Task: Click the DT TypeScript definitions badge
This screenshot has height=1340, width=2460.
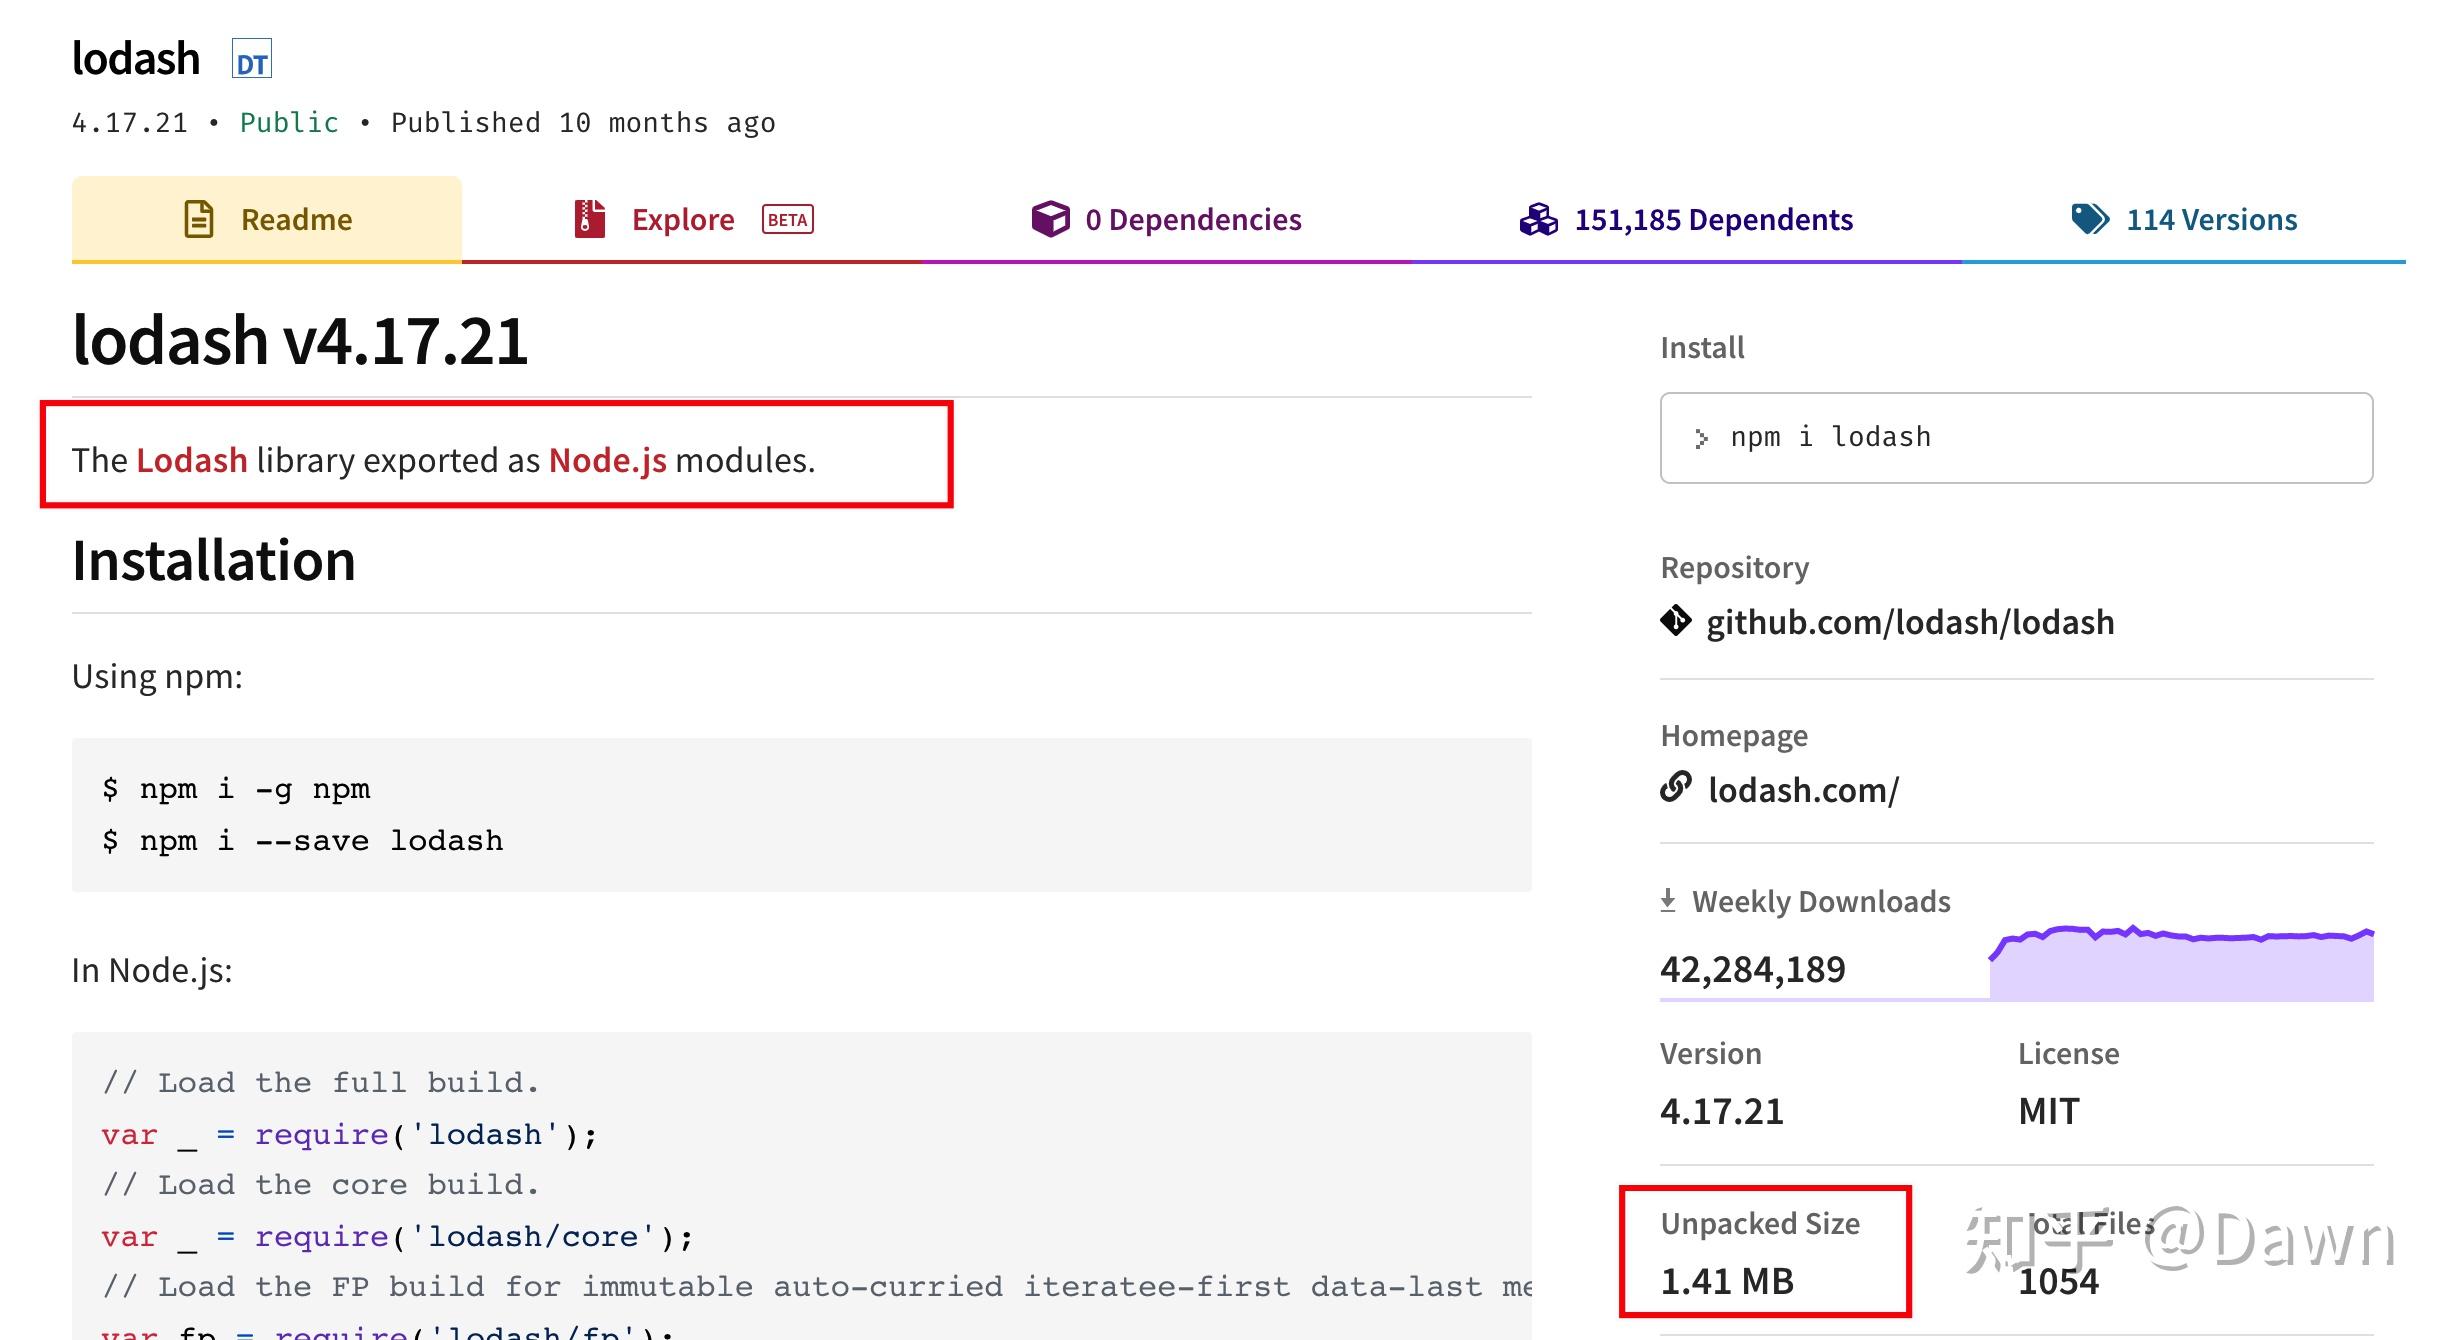Action: 251,60
